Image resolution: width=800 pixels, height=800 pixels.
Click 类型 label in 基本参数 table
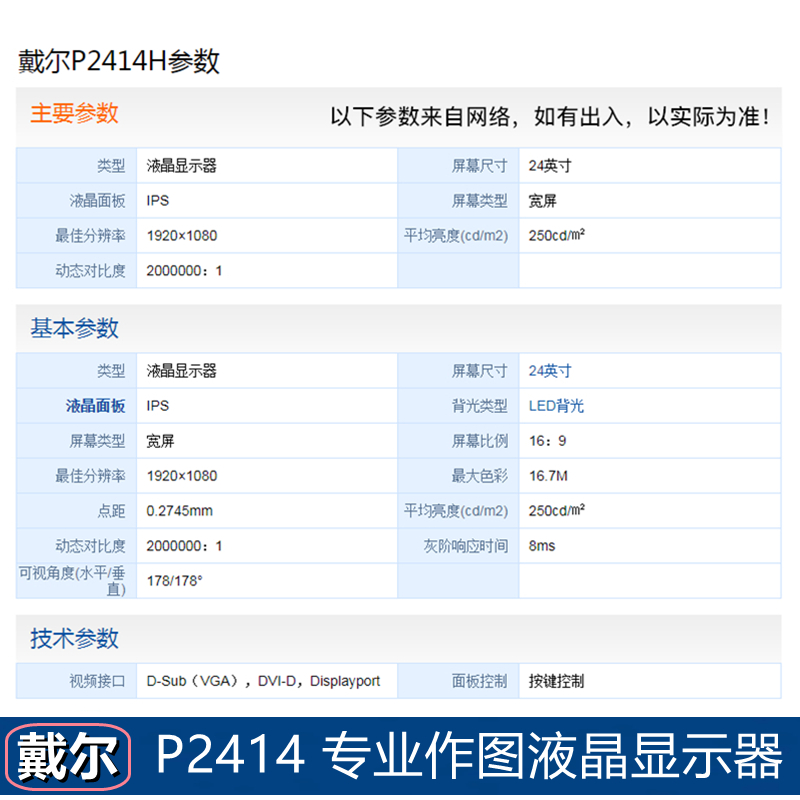tap(111, 371)
